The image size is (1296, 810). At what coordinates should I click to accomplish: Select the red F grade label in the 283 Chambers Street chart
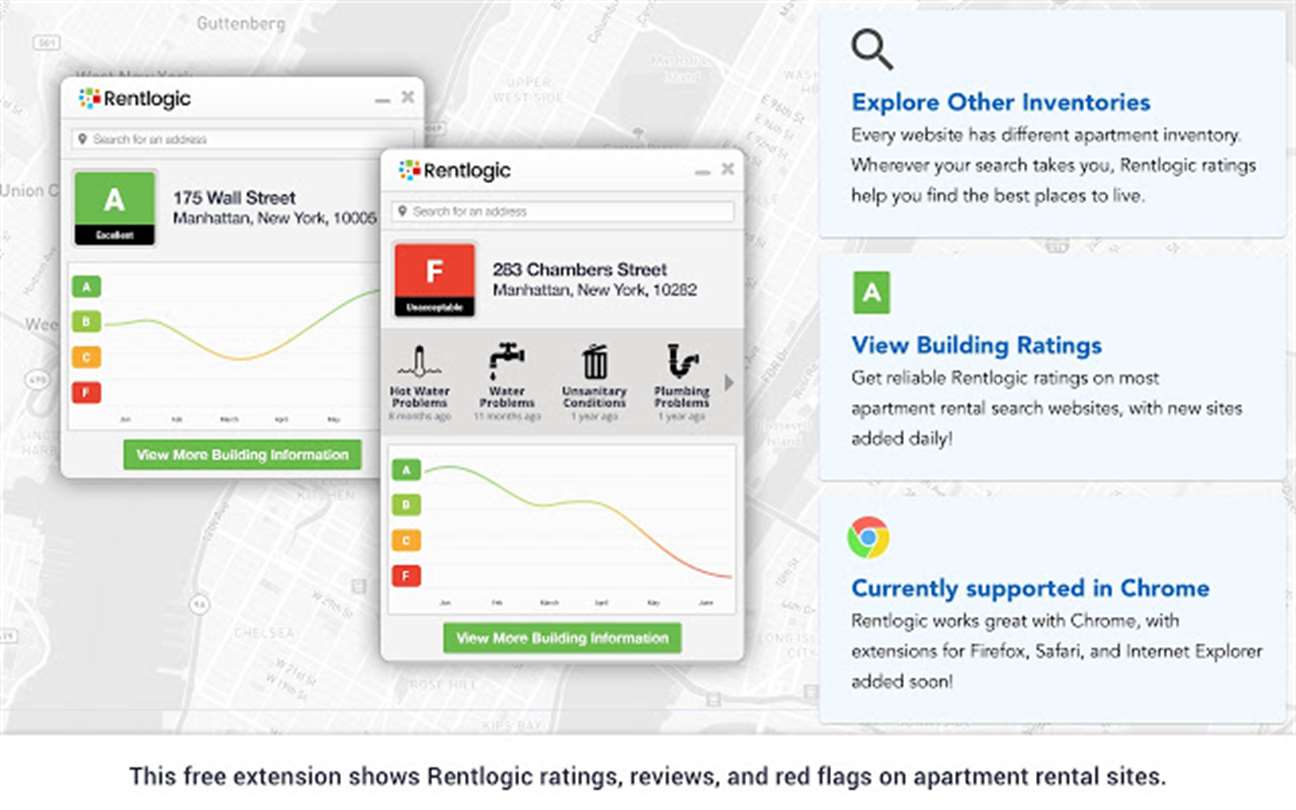(x=406, y=576)
